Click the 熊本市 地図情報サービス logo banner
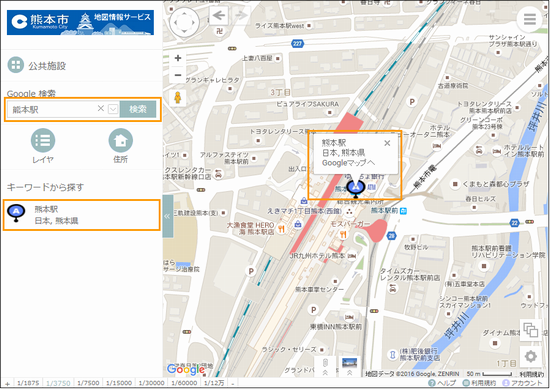550x389 pixels. pos(80,22)
